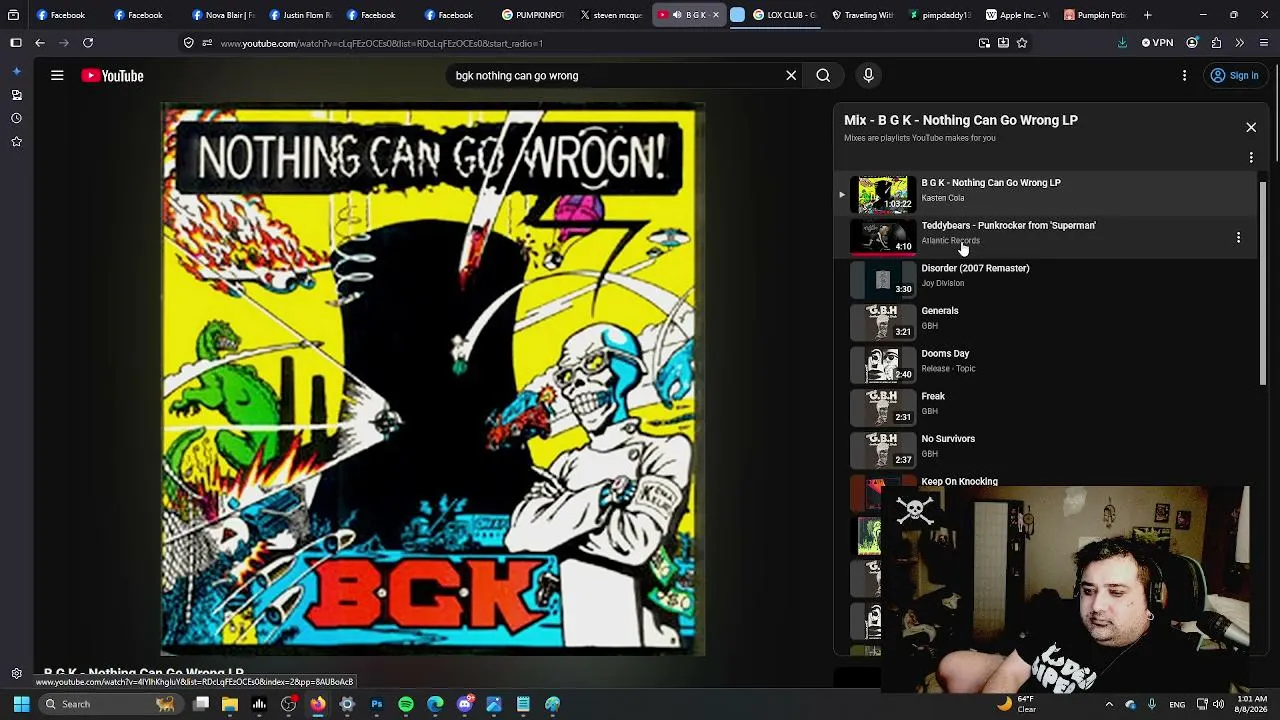The width and height of the screenshot is (1280, 720).
Task: Open the YouTube guide hamburger menu
Action: pyautogui.click(x=57, y=76)
